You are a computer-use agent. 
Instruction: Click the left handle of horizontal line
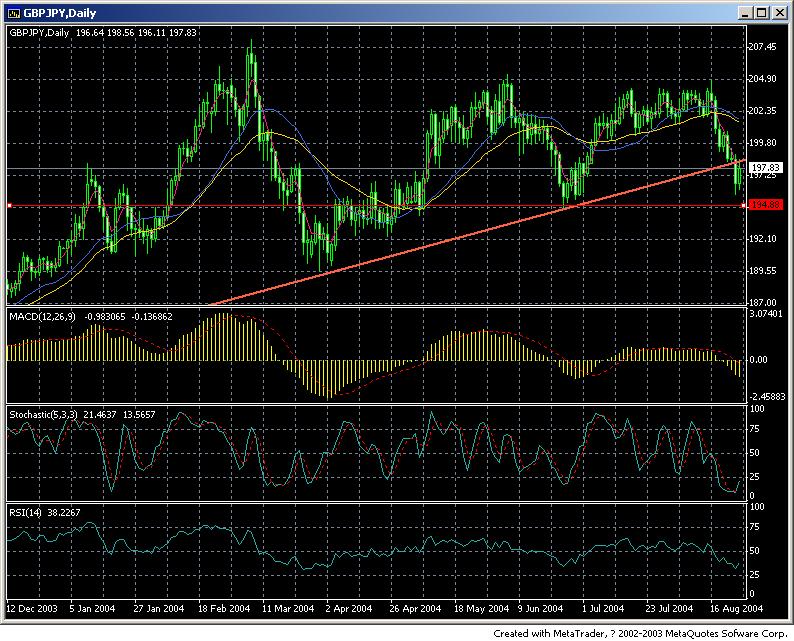9,205
